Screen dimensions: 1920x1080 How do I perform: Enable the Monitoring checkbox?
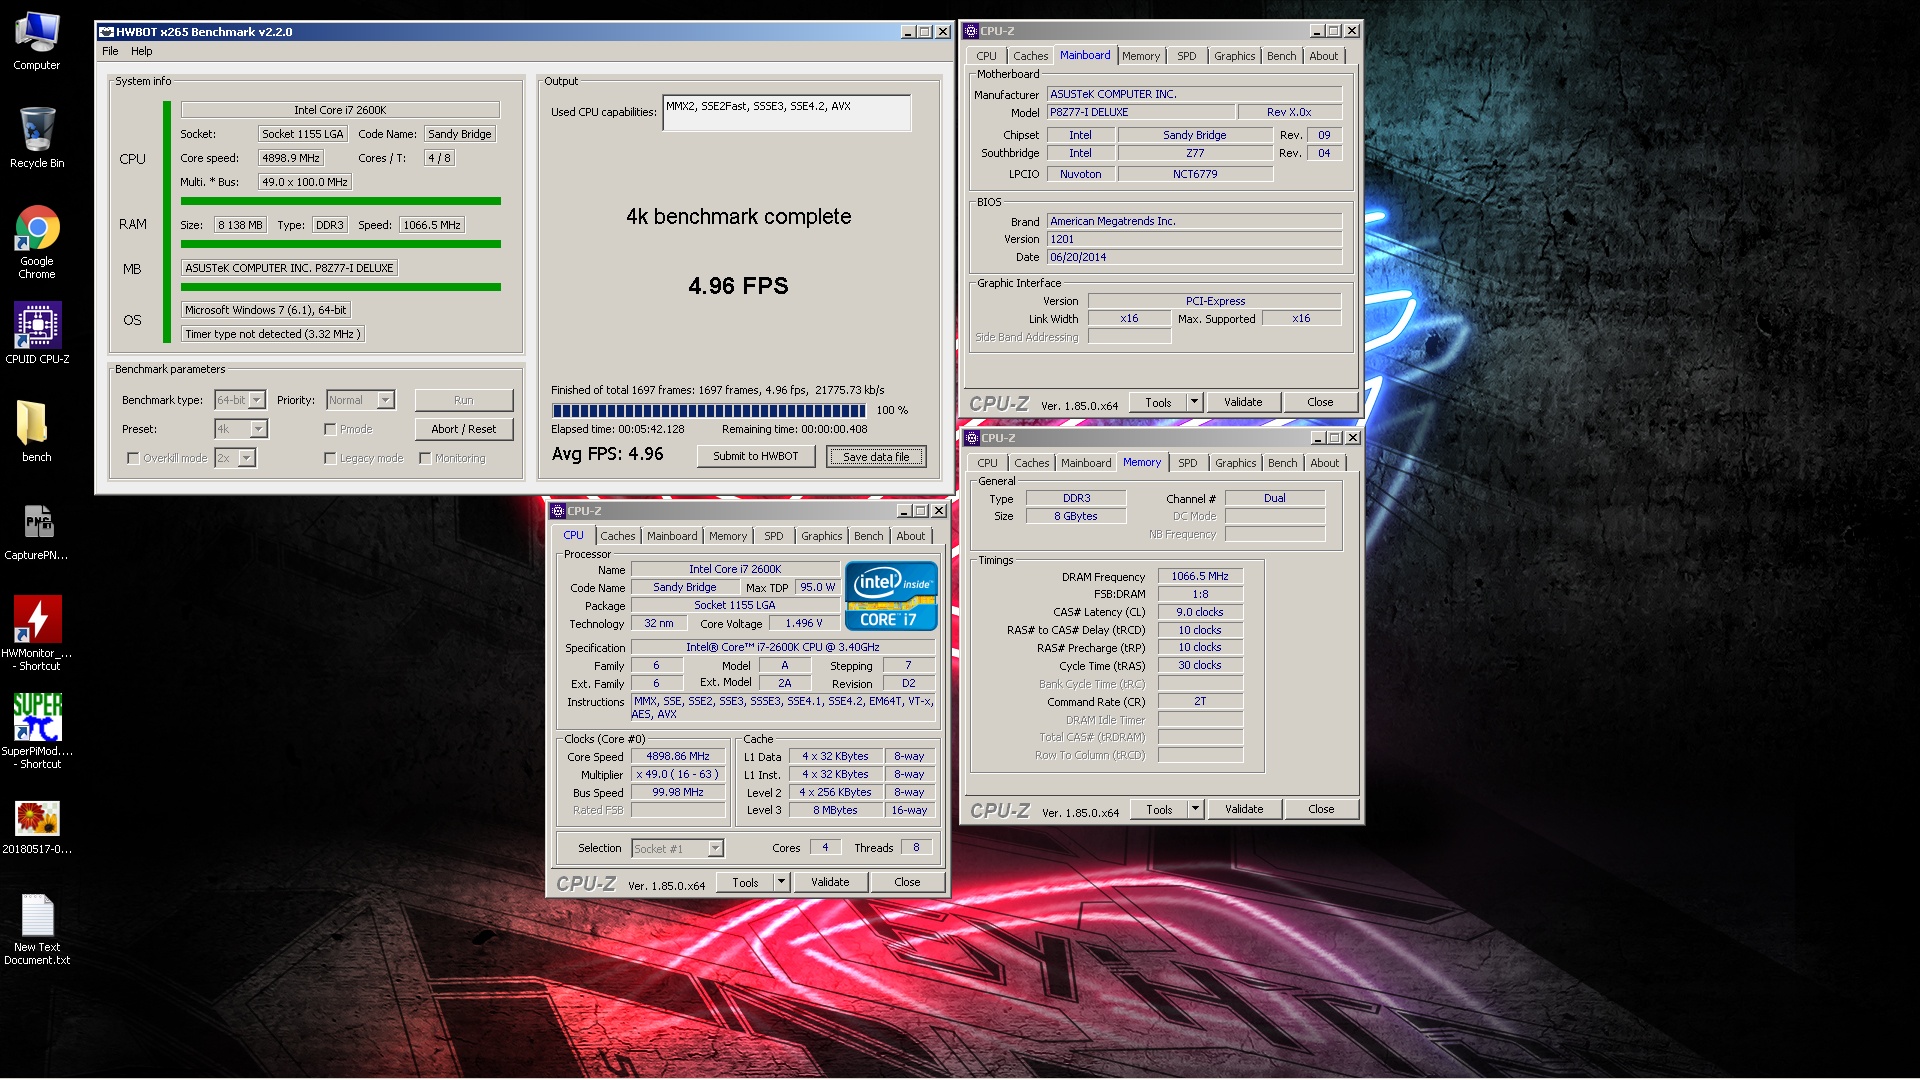pyautogui.click(x=425, y=458)
